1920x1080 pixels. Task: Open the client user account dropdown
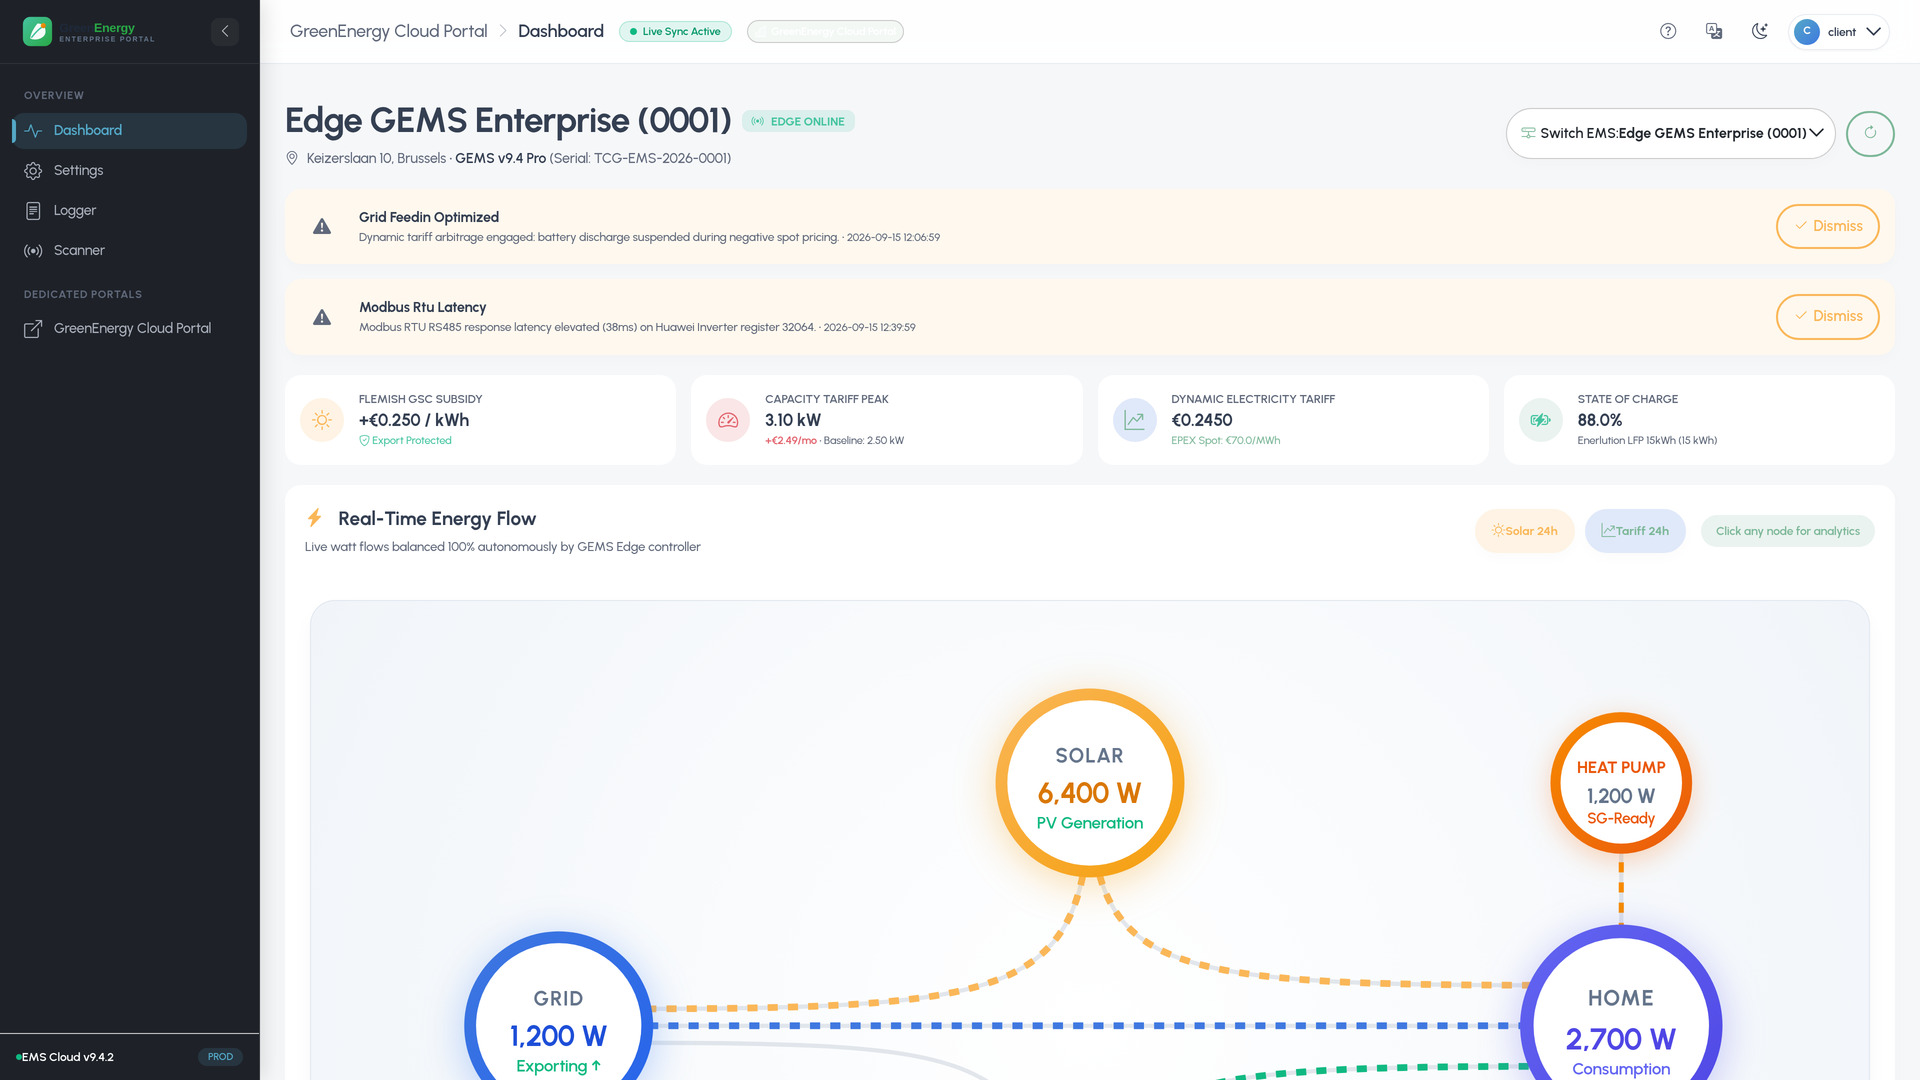1838,31
